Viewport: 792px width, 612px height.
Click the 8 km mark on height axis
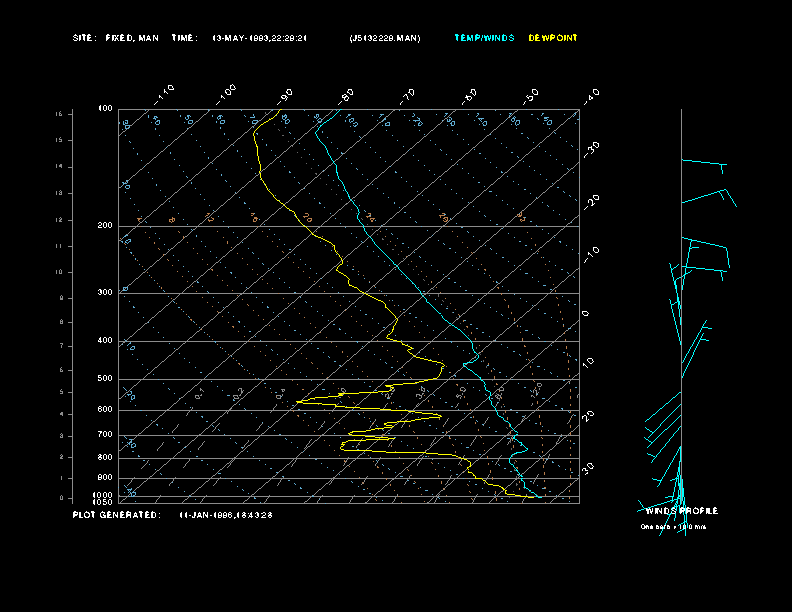pos(61,322)
